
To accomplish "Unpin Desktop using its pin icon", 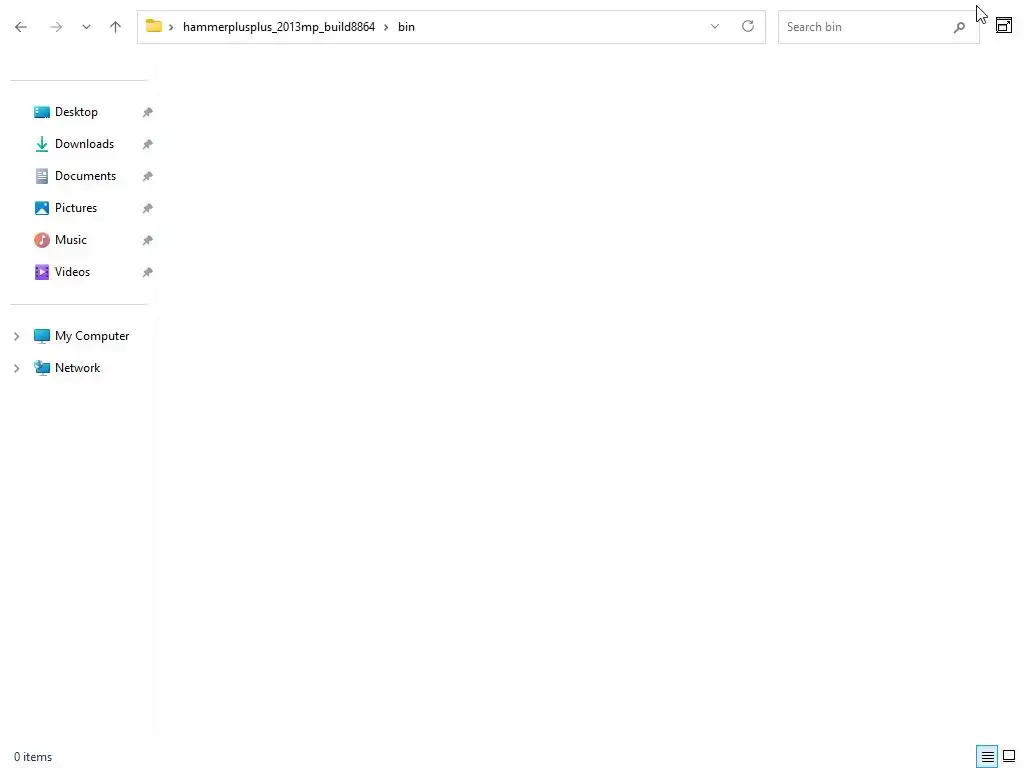I will pyautogui.click(x=148, y=112).
